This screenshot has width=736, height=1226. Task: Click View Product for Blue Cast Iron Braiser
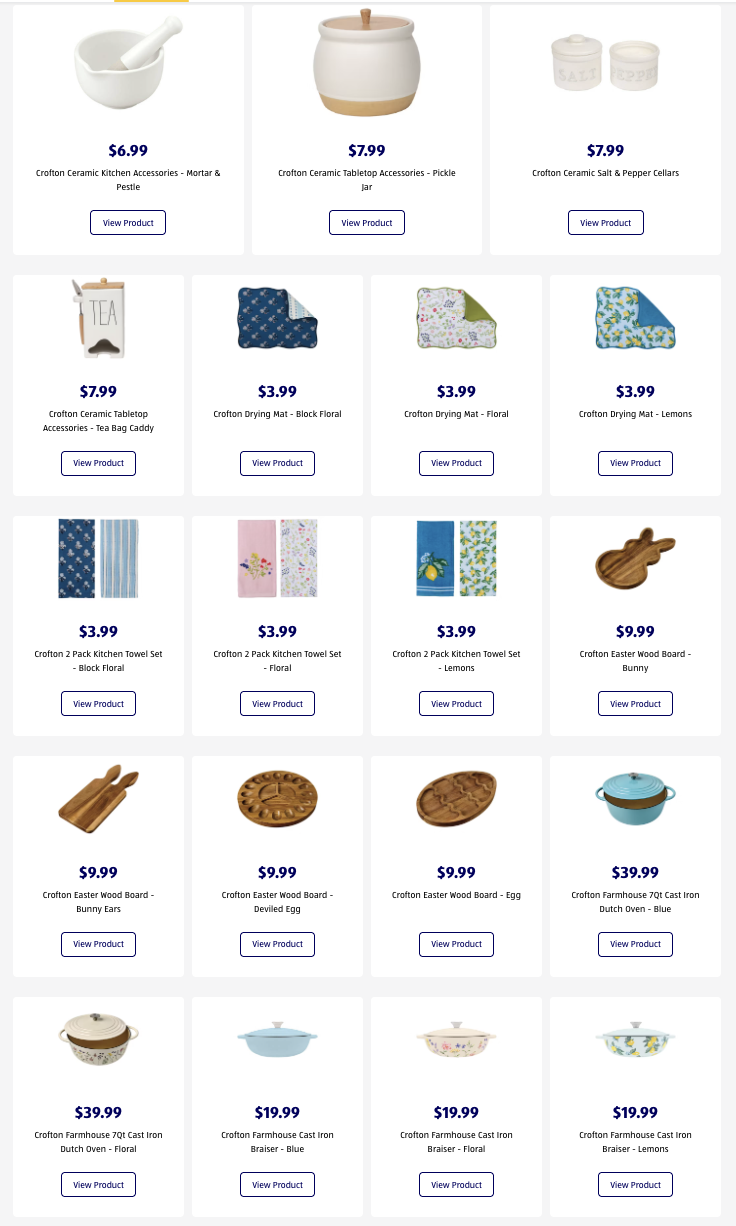[277, 1185]
